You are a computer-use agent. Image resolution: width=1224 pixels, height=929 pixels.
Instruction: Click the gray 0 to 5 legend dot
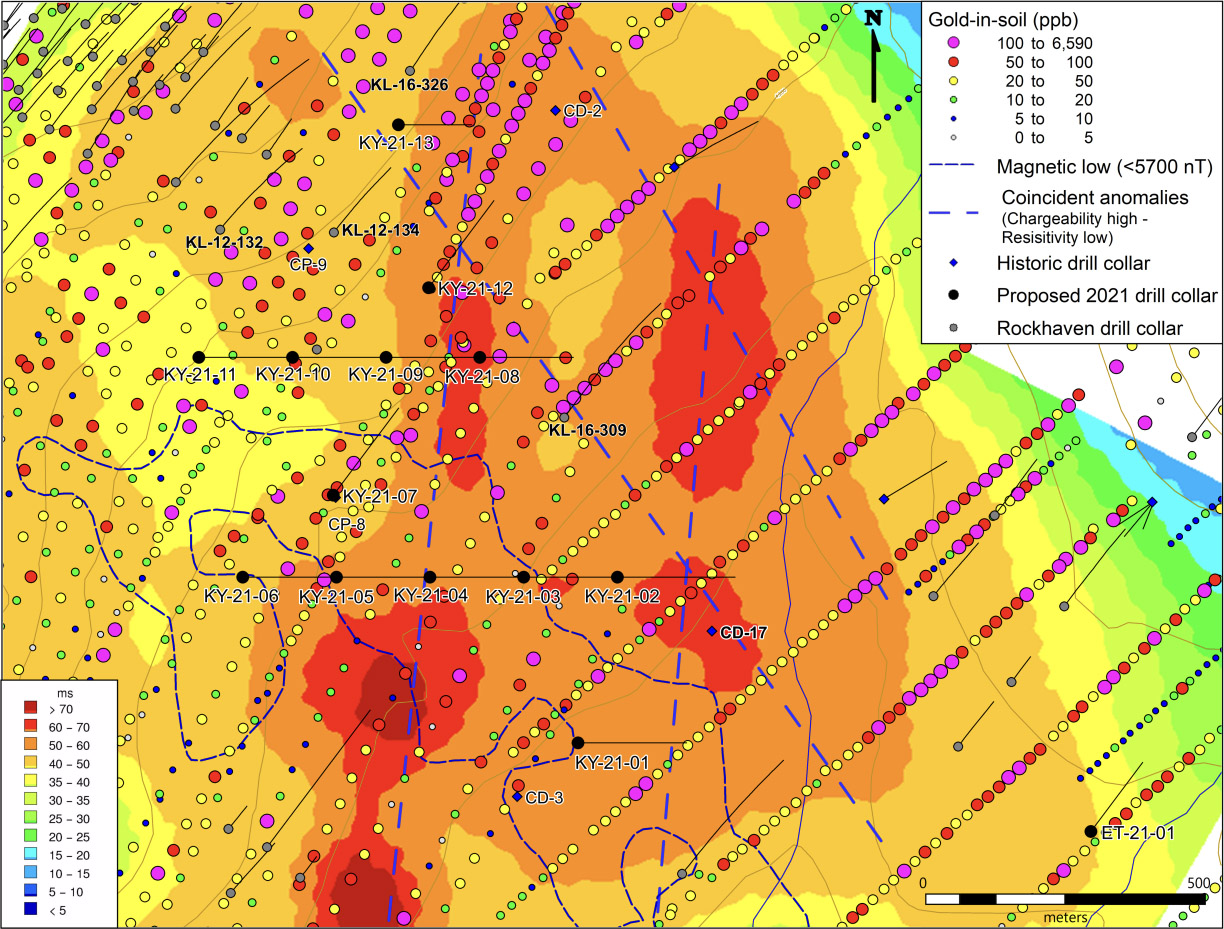click(x=952, y=137)
